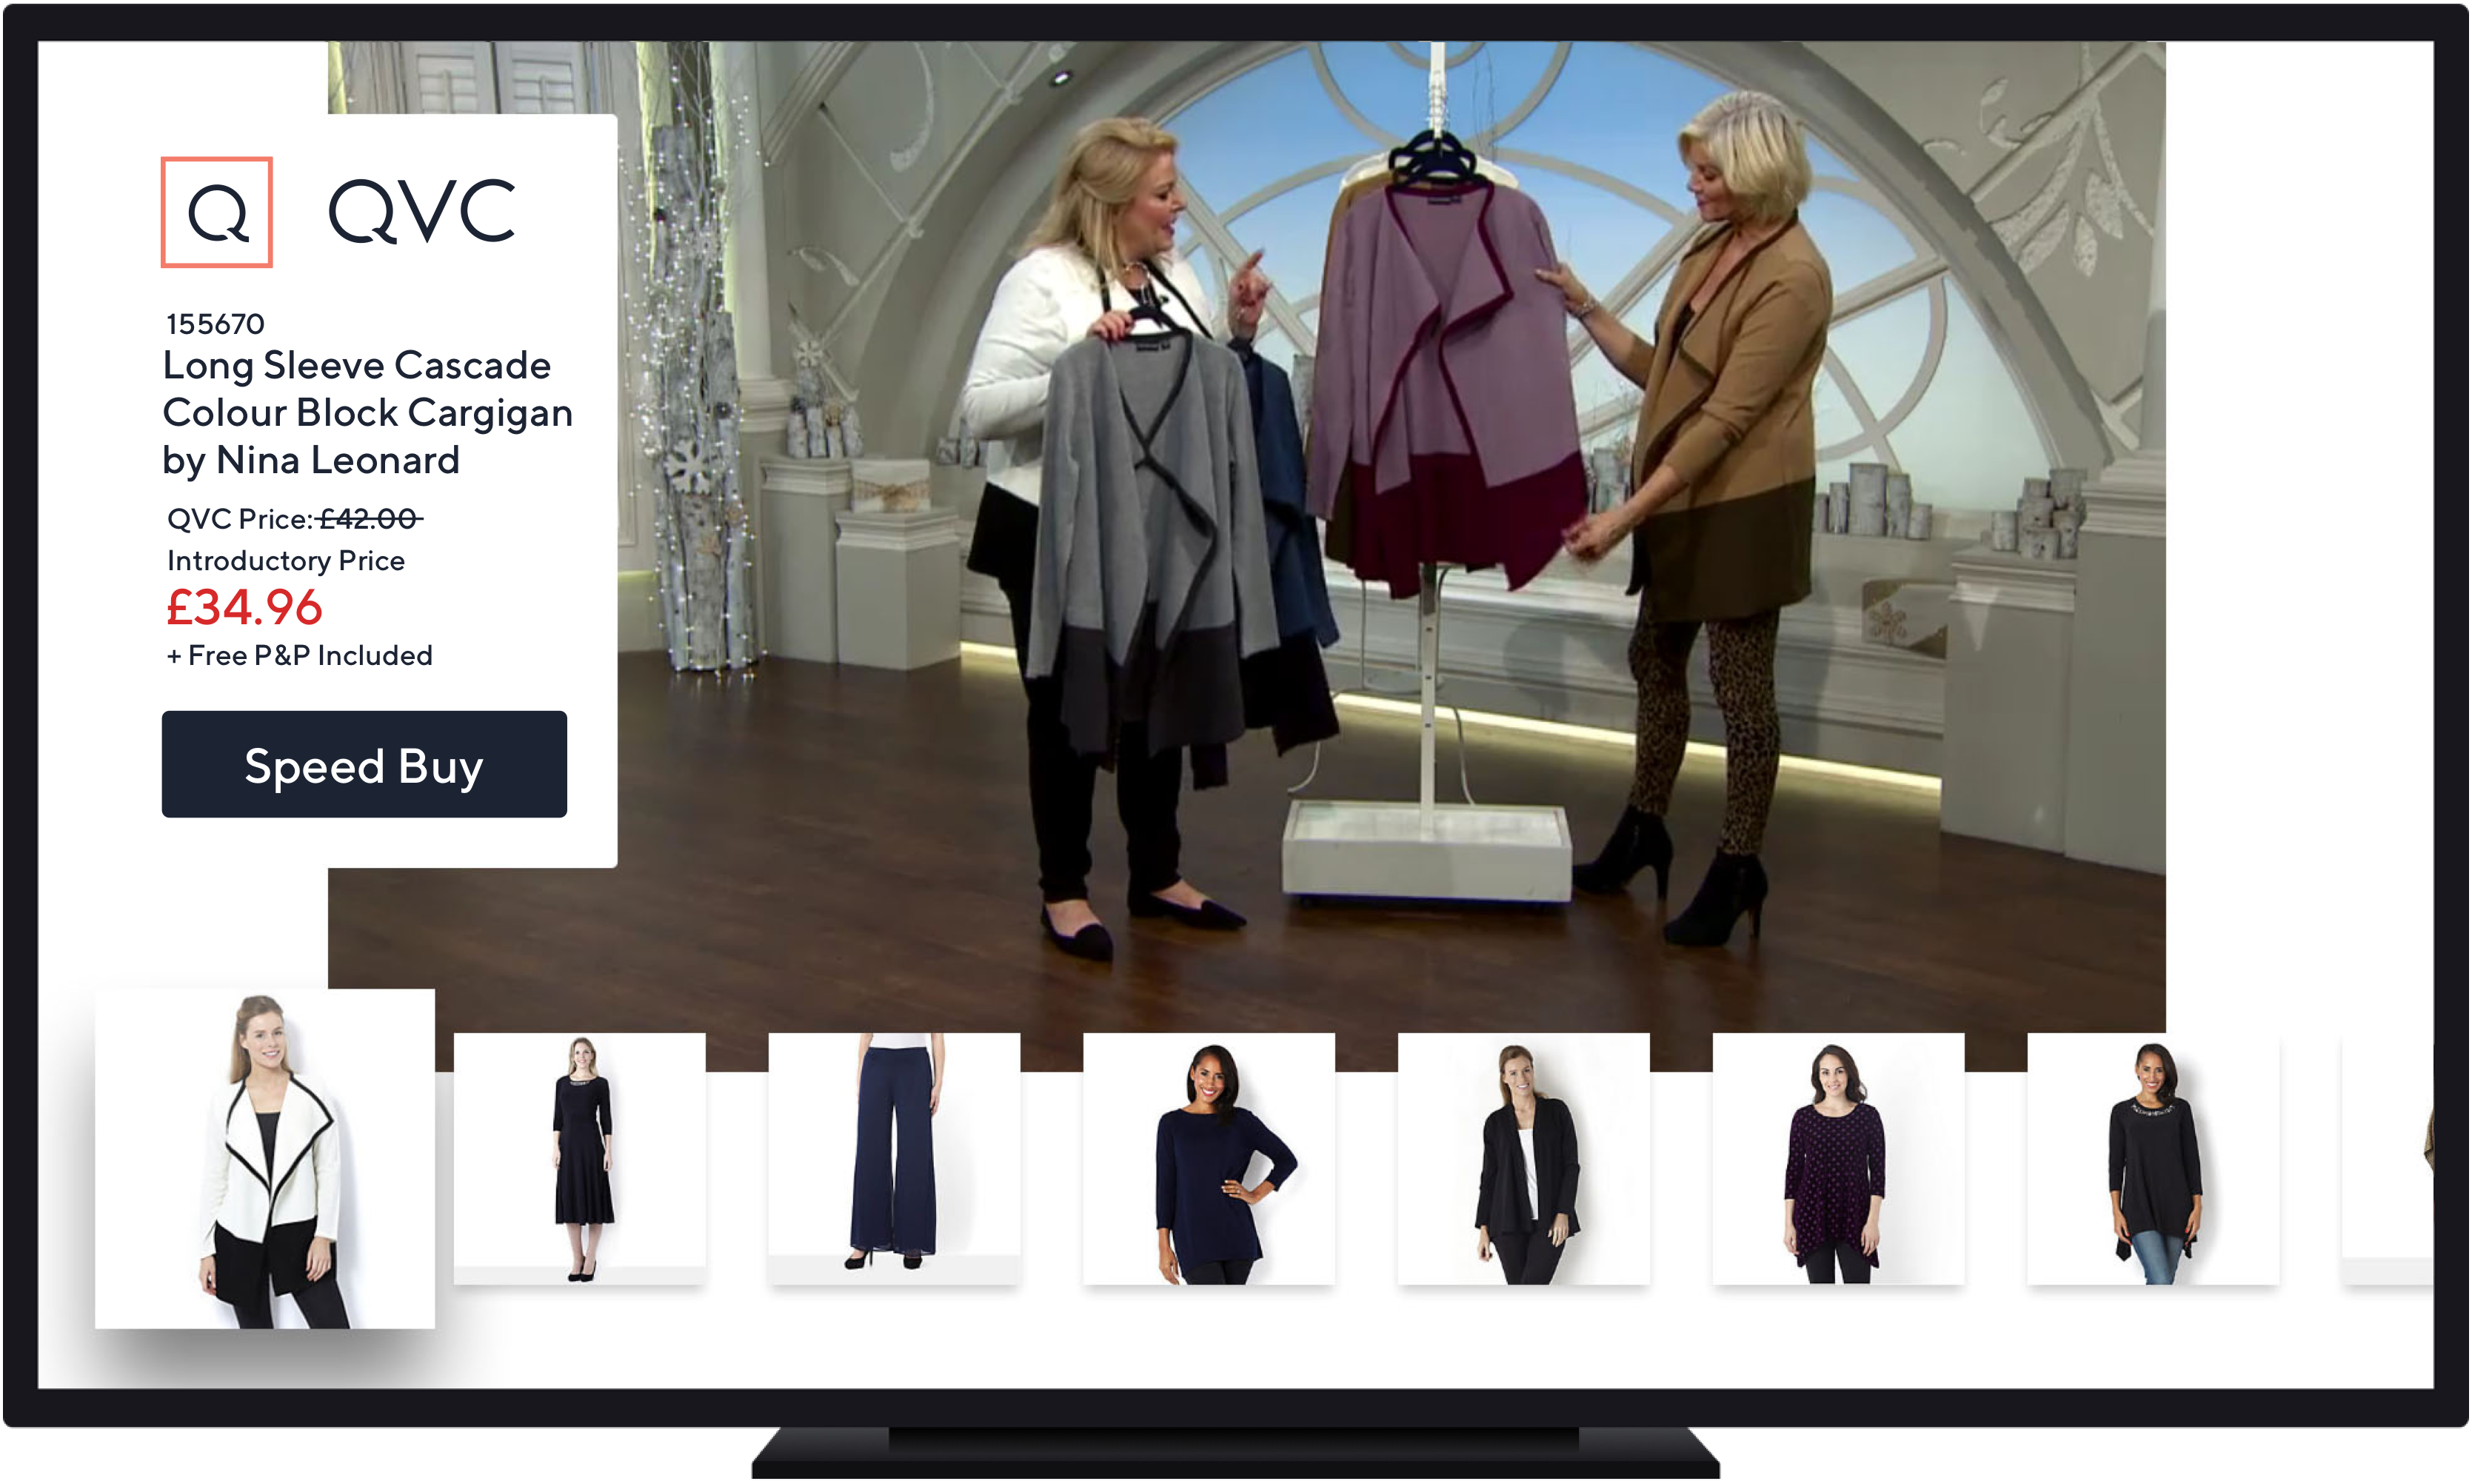Click the Long Sleeve Cascade Cardigan title
2472x1484 pixels.
367,413
